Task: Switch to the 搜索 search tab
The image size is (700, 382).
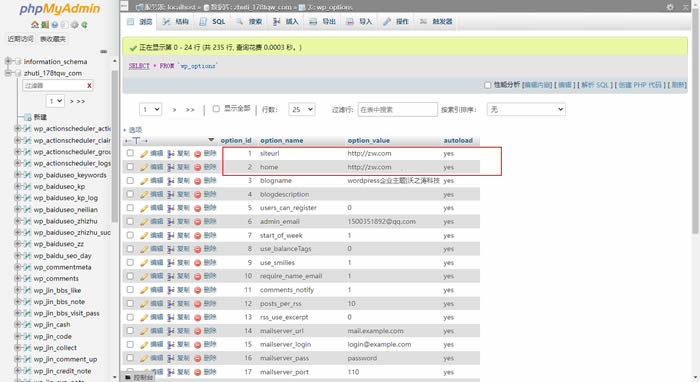Action: [250, 21]
